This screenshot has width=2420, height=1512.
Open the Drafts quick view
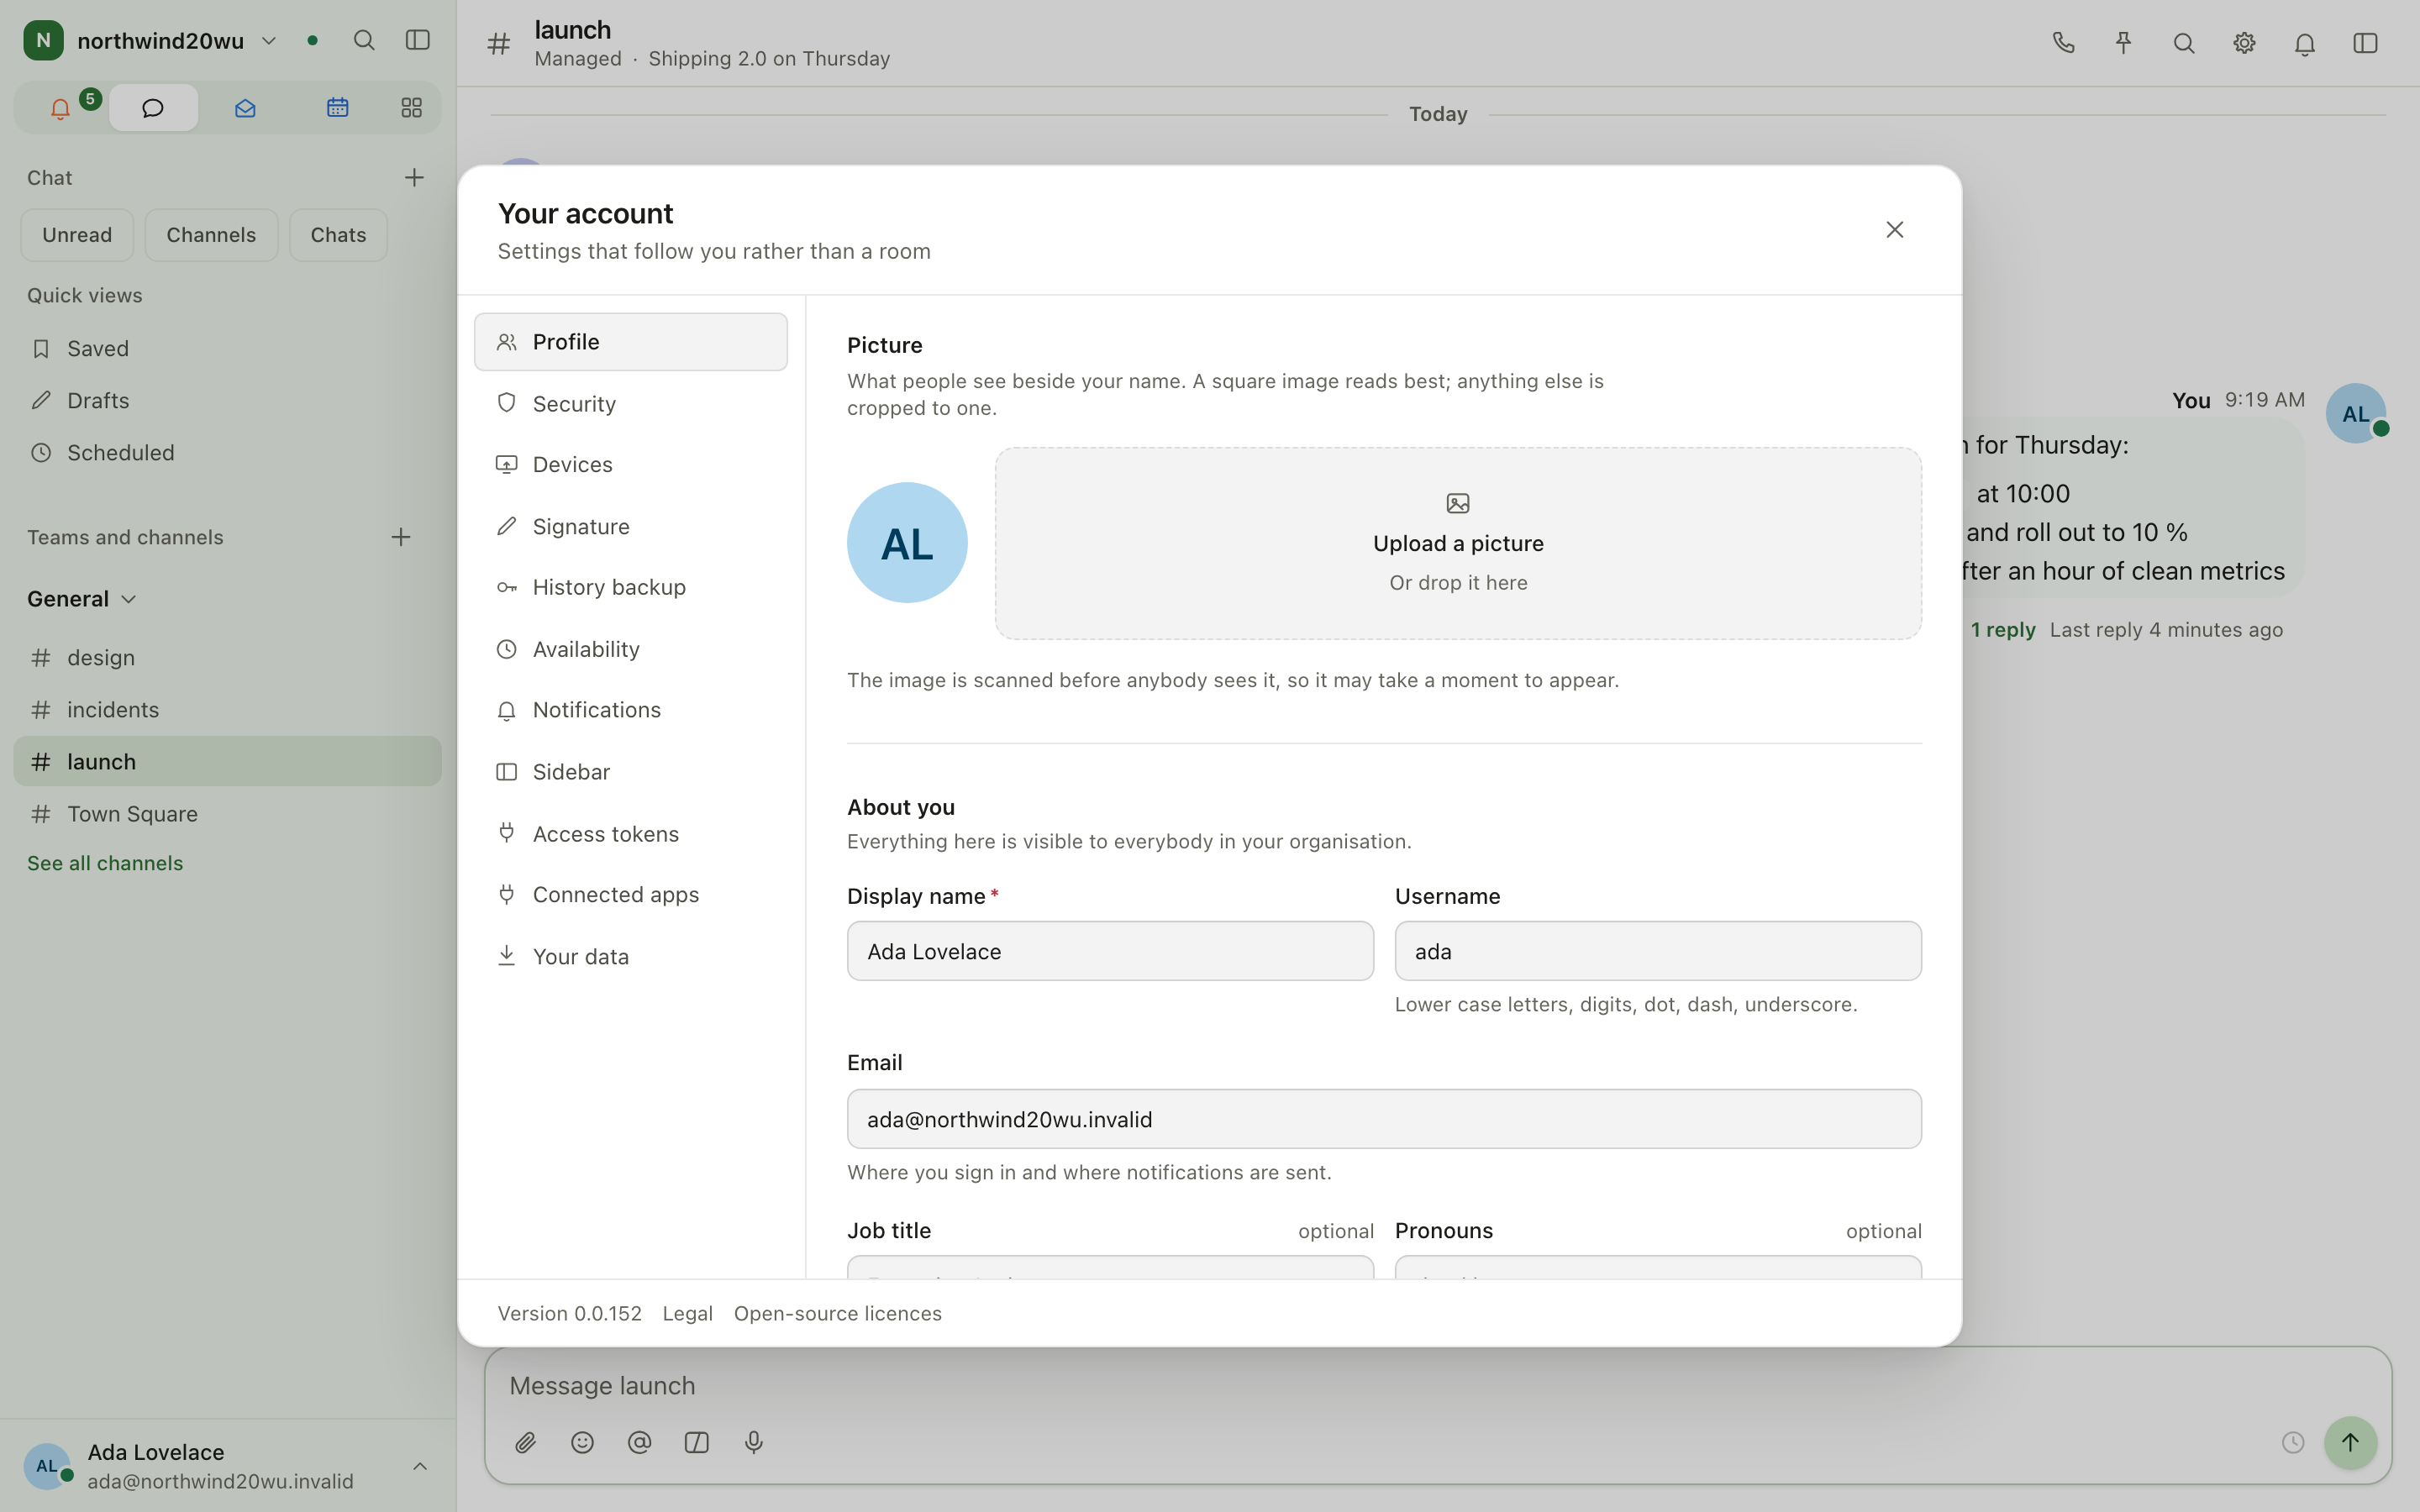pos(228,401)
